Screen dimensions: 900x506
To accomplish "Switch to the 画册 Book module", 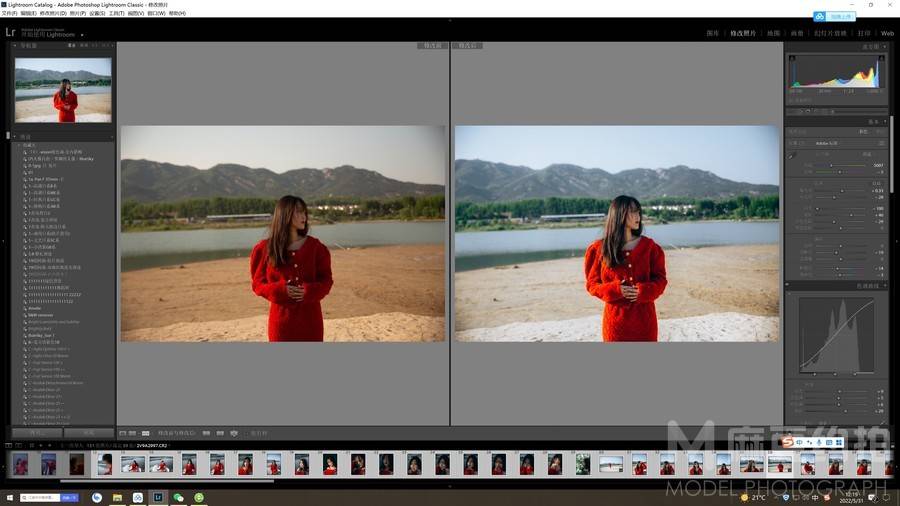I will coord(797,33).
